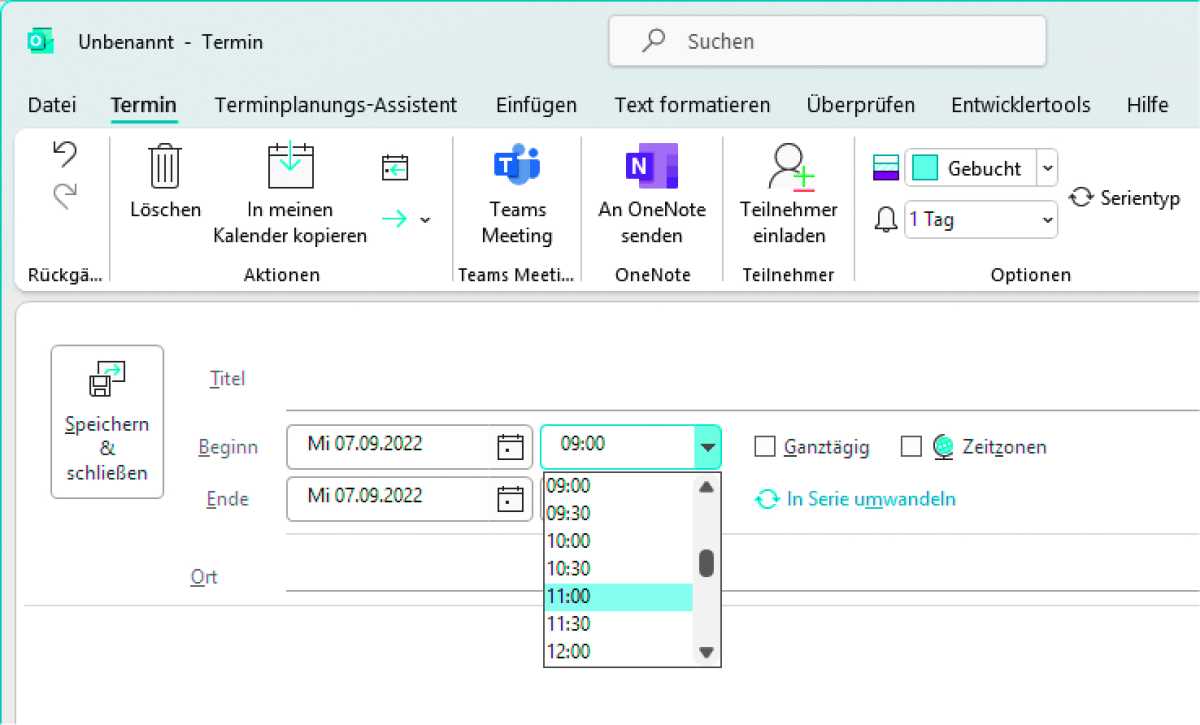The width and height of the screenshot is (1200, 725).
Task: Toggle the Zeitzonen checkbox
Action: pyautogui.click(x=911, y=447)
